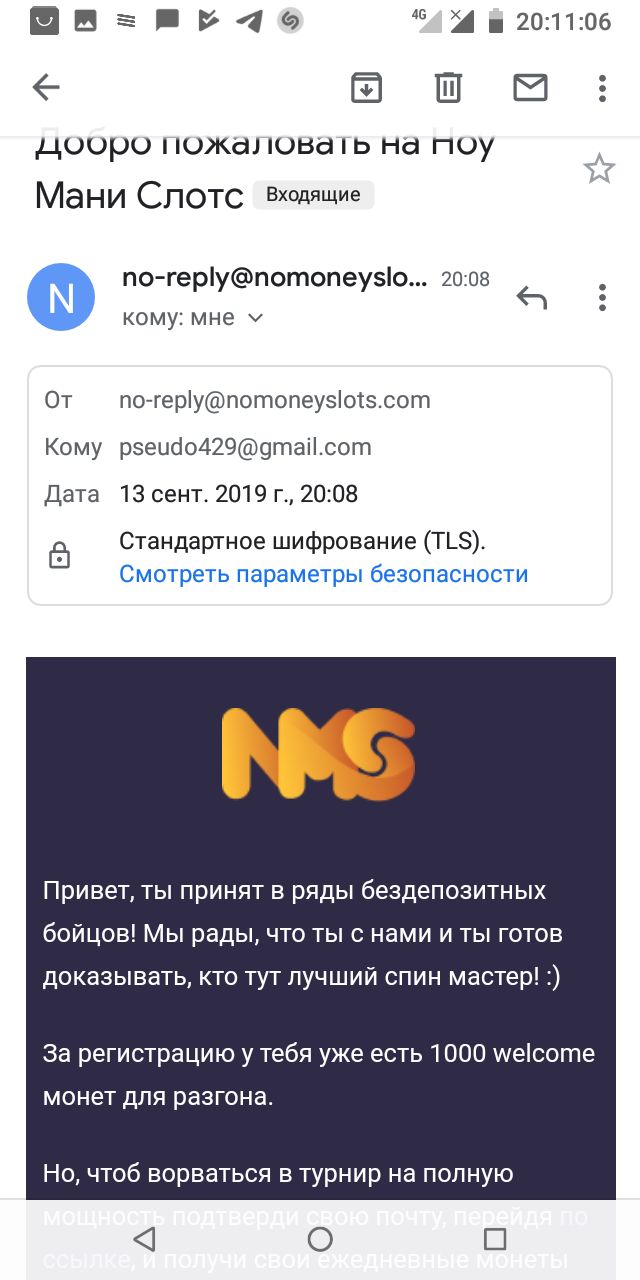Tap the back arrow to return to inbox

coord(45,88)
